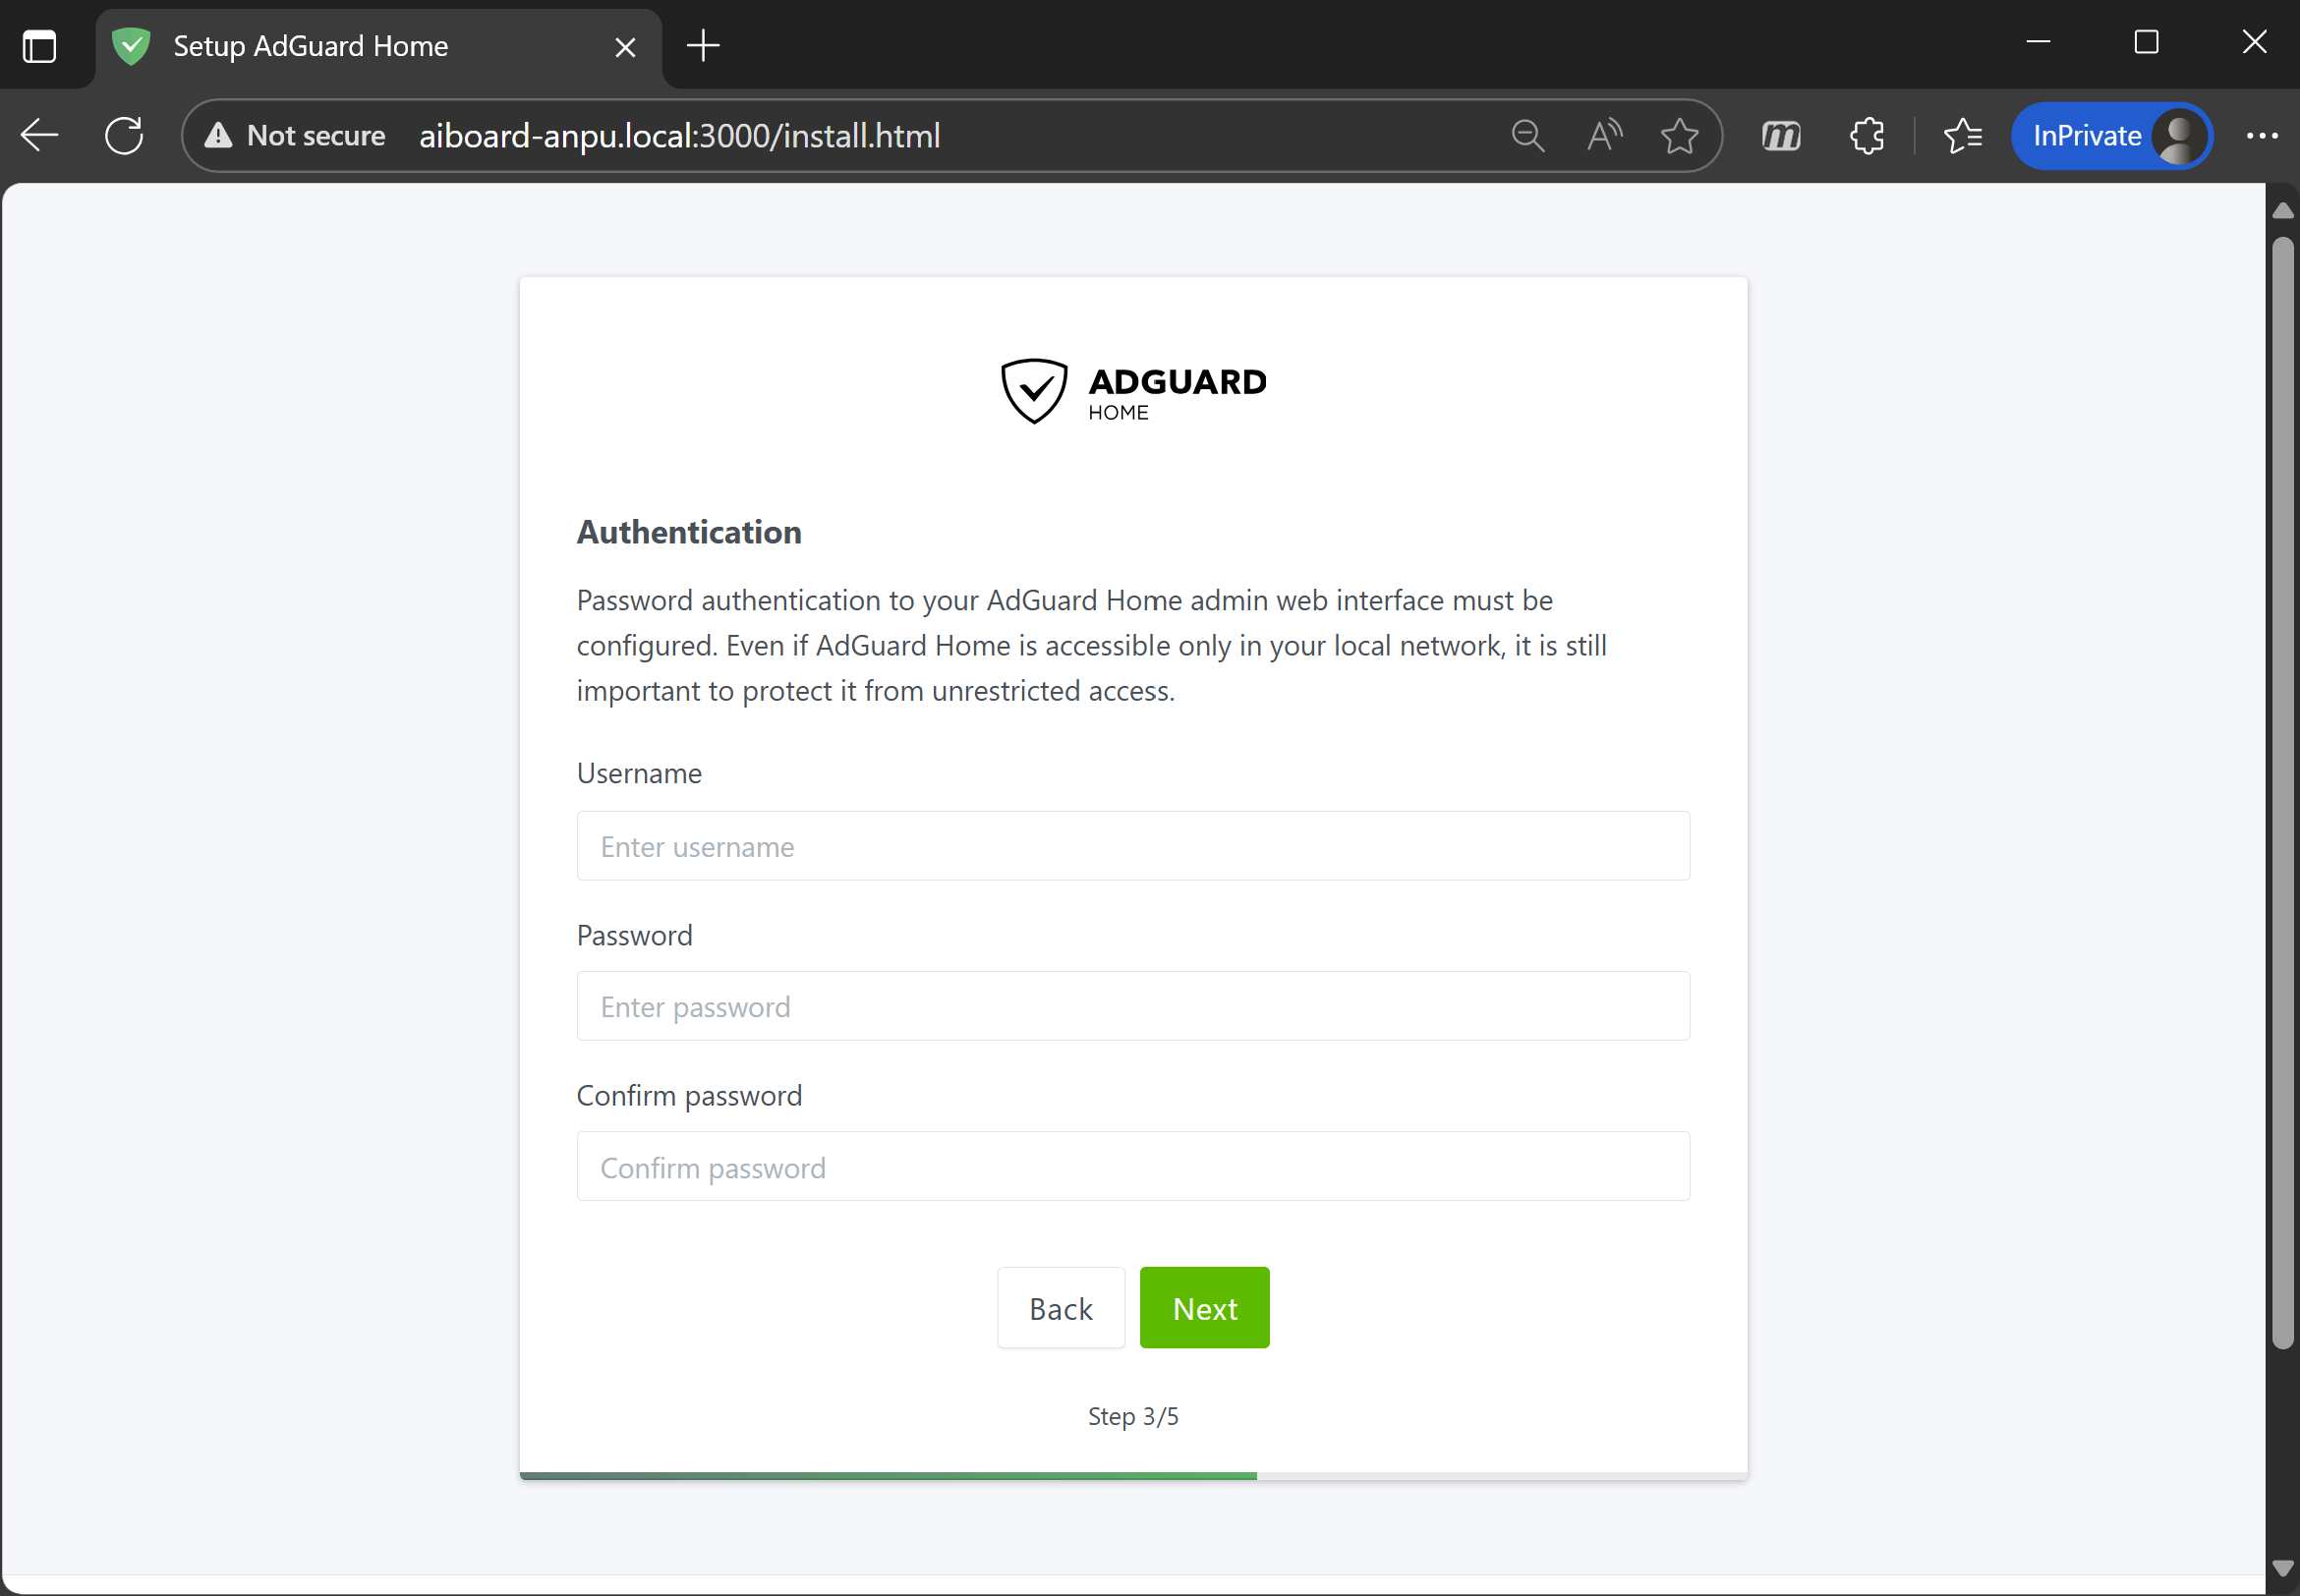2300x1596 pixels.
Task: Add page to favorites with star icon
Action: (x=1679, y=135)
